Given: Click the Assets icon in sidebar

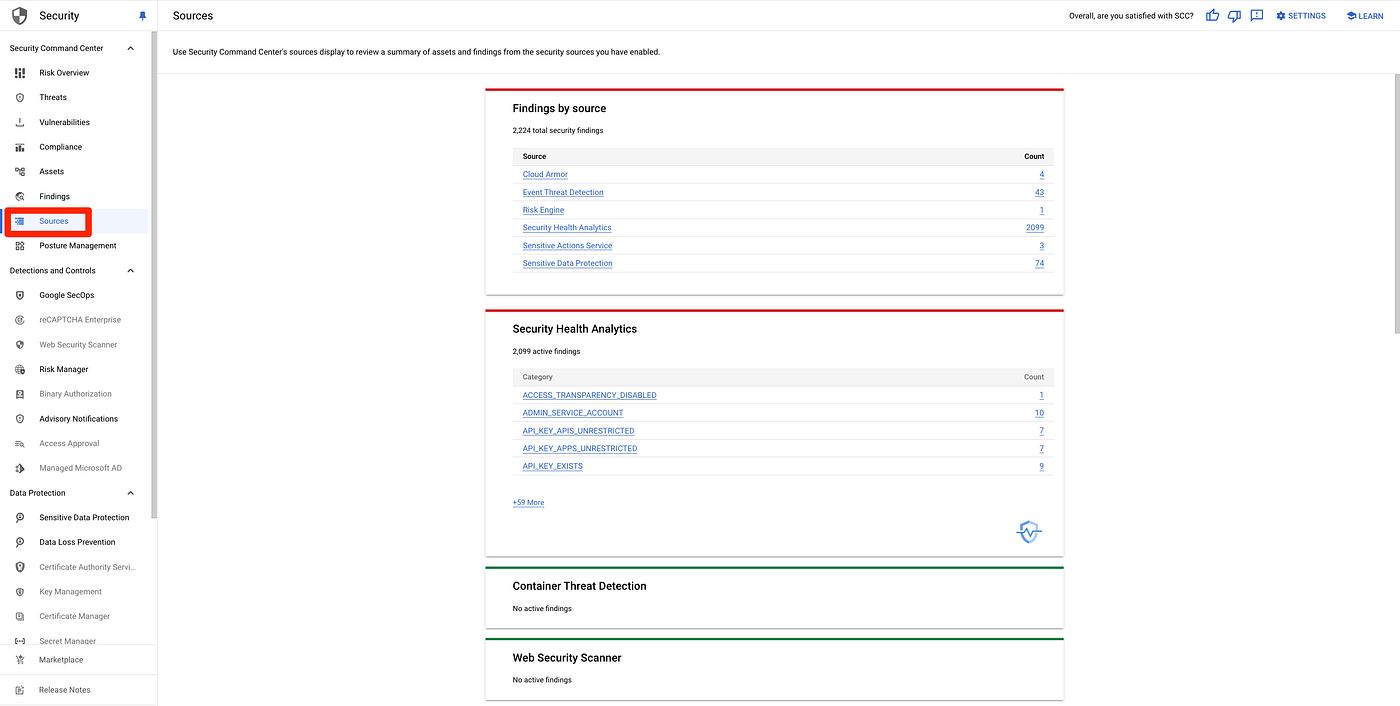Looking at the screenshot, I should (x=20, y=172).
